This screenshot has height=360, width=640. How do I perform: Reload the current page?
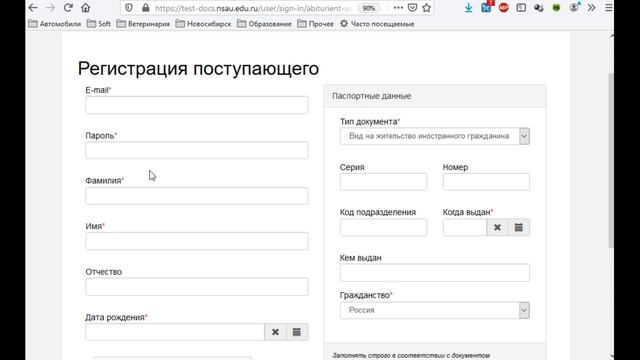[68, 8]
